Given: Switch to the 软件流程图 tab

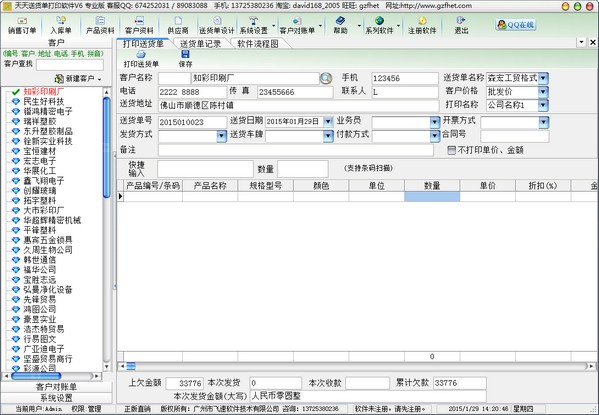Looking at the screenshot, I should (x=257, y=44).
